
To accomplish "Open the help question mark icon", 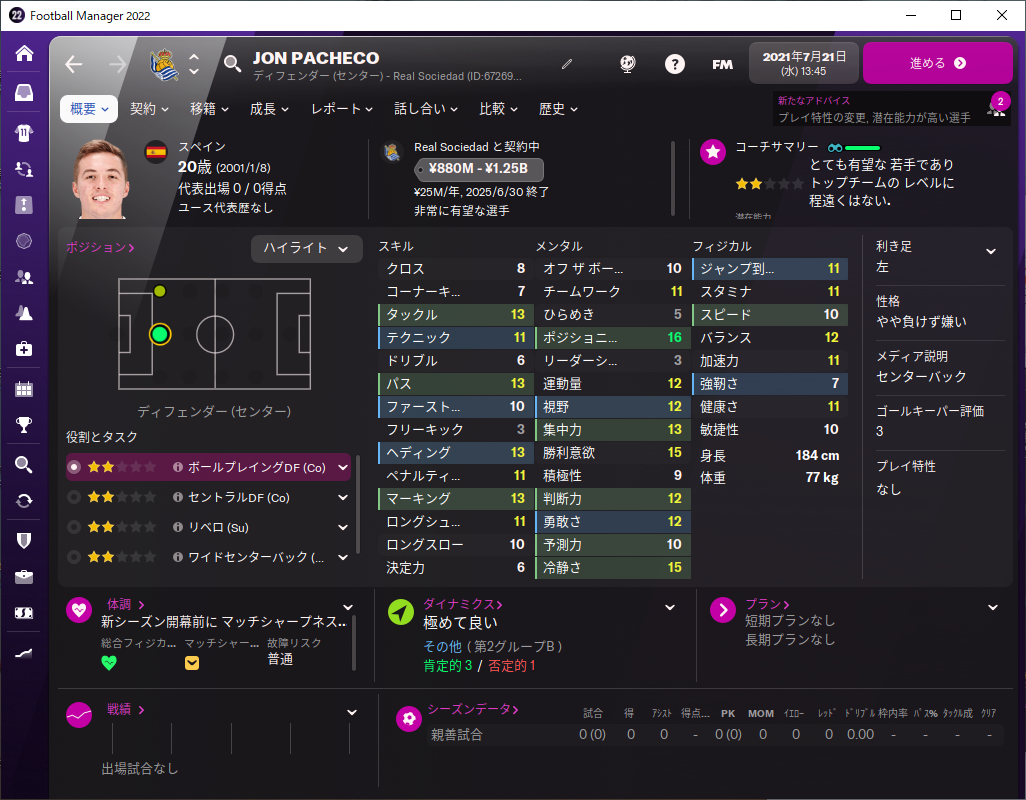I will tap(675, 63).
